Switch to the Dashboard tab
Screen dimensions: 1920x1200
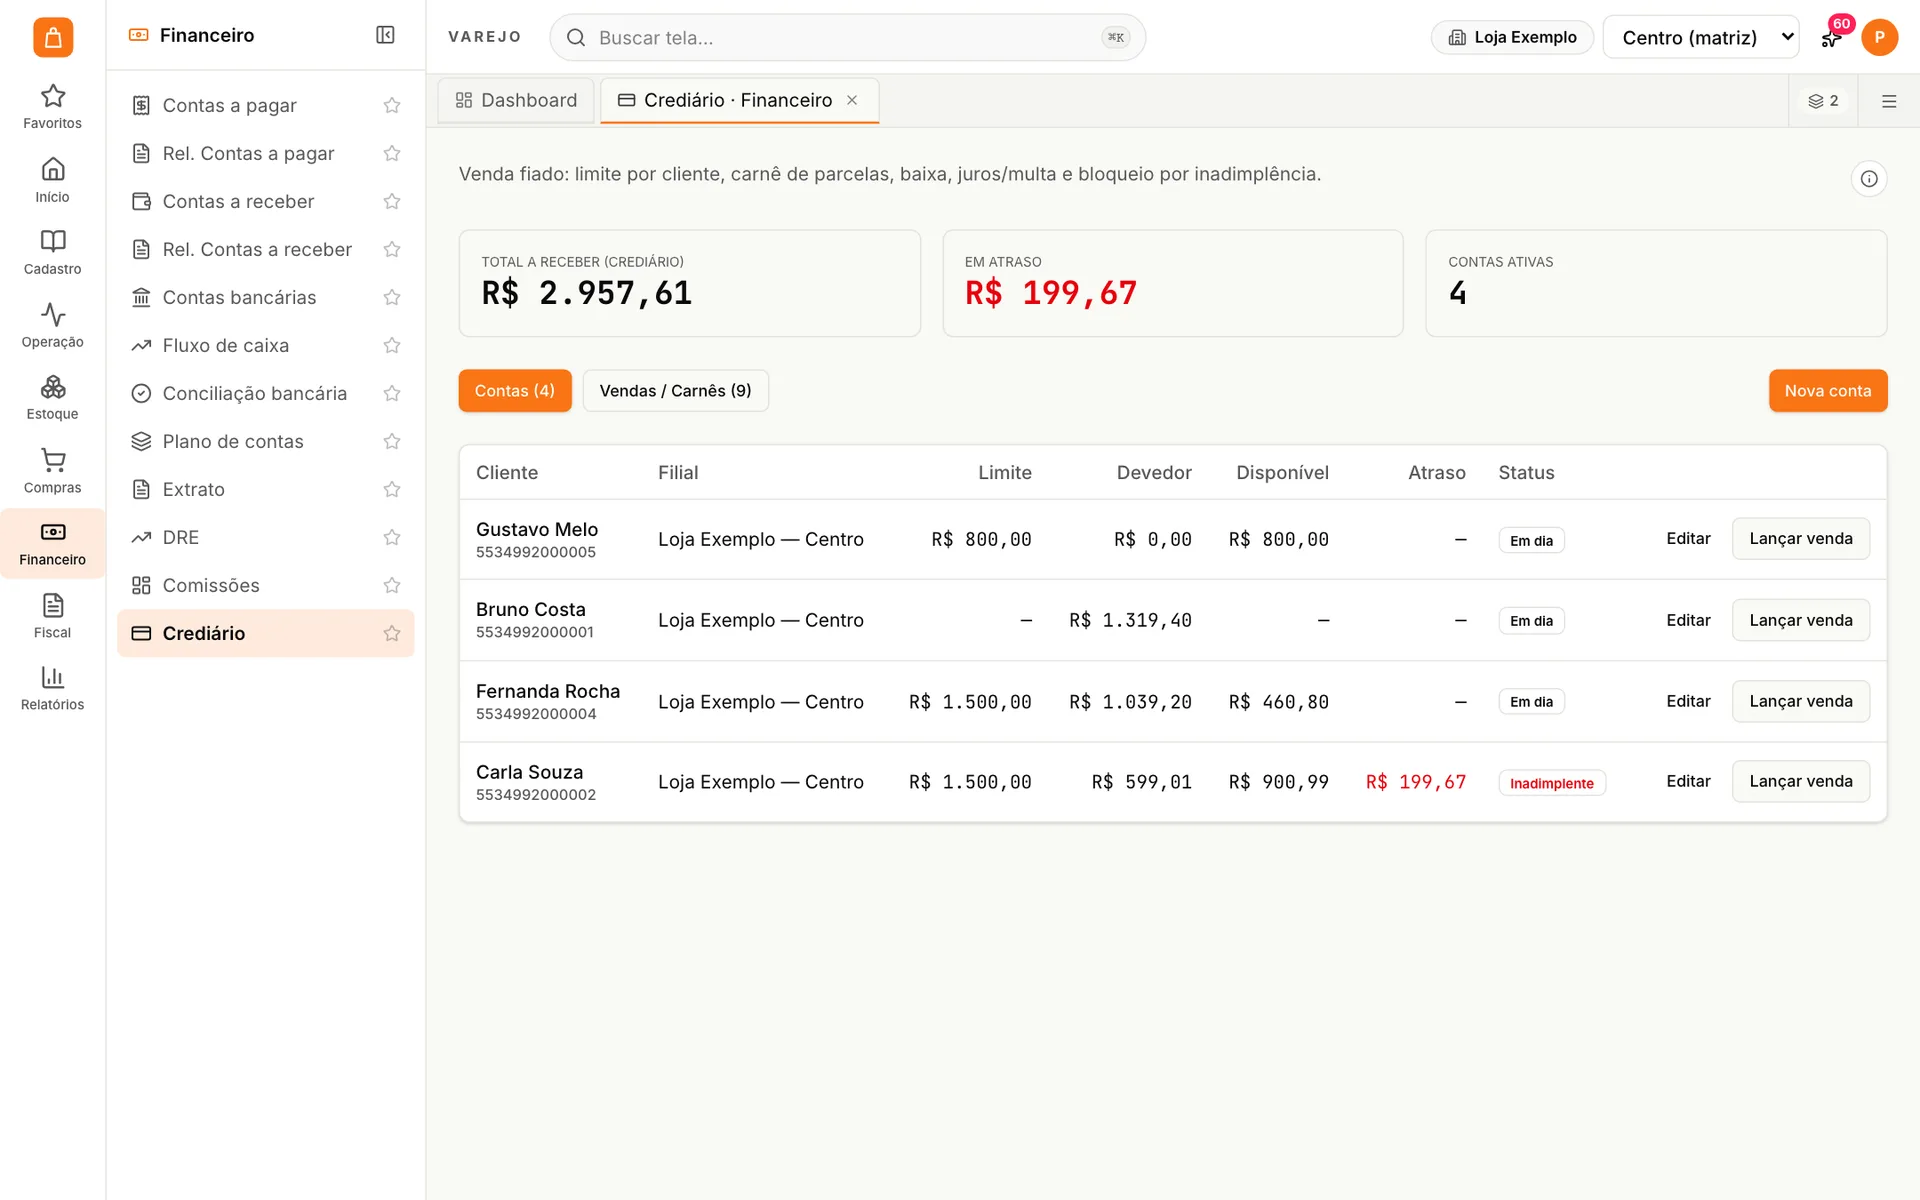[x=516, y=100]
